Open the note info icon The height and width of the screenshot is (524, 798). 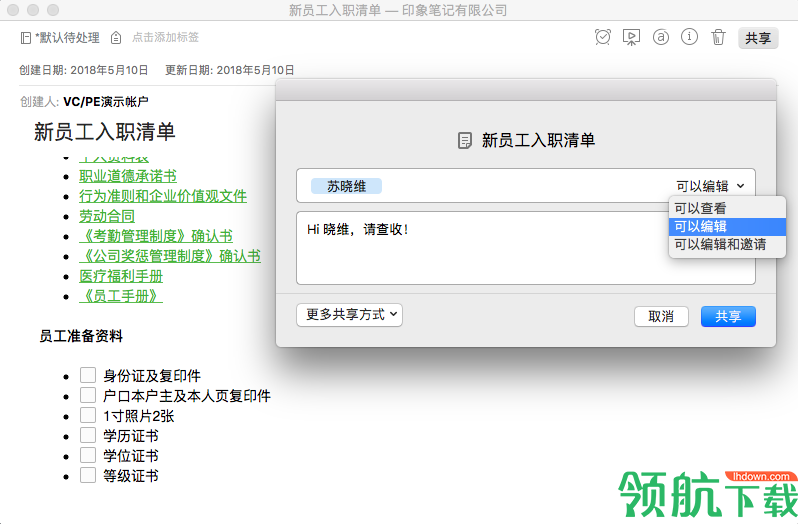click(689, 37)
